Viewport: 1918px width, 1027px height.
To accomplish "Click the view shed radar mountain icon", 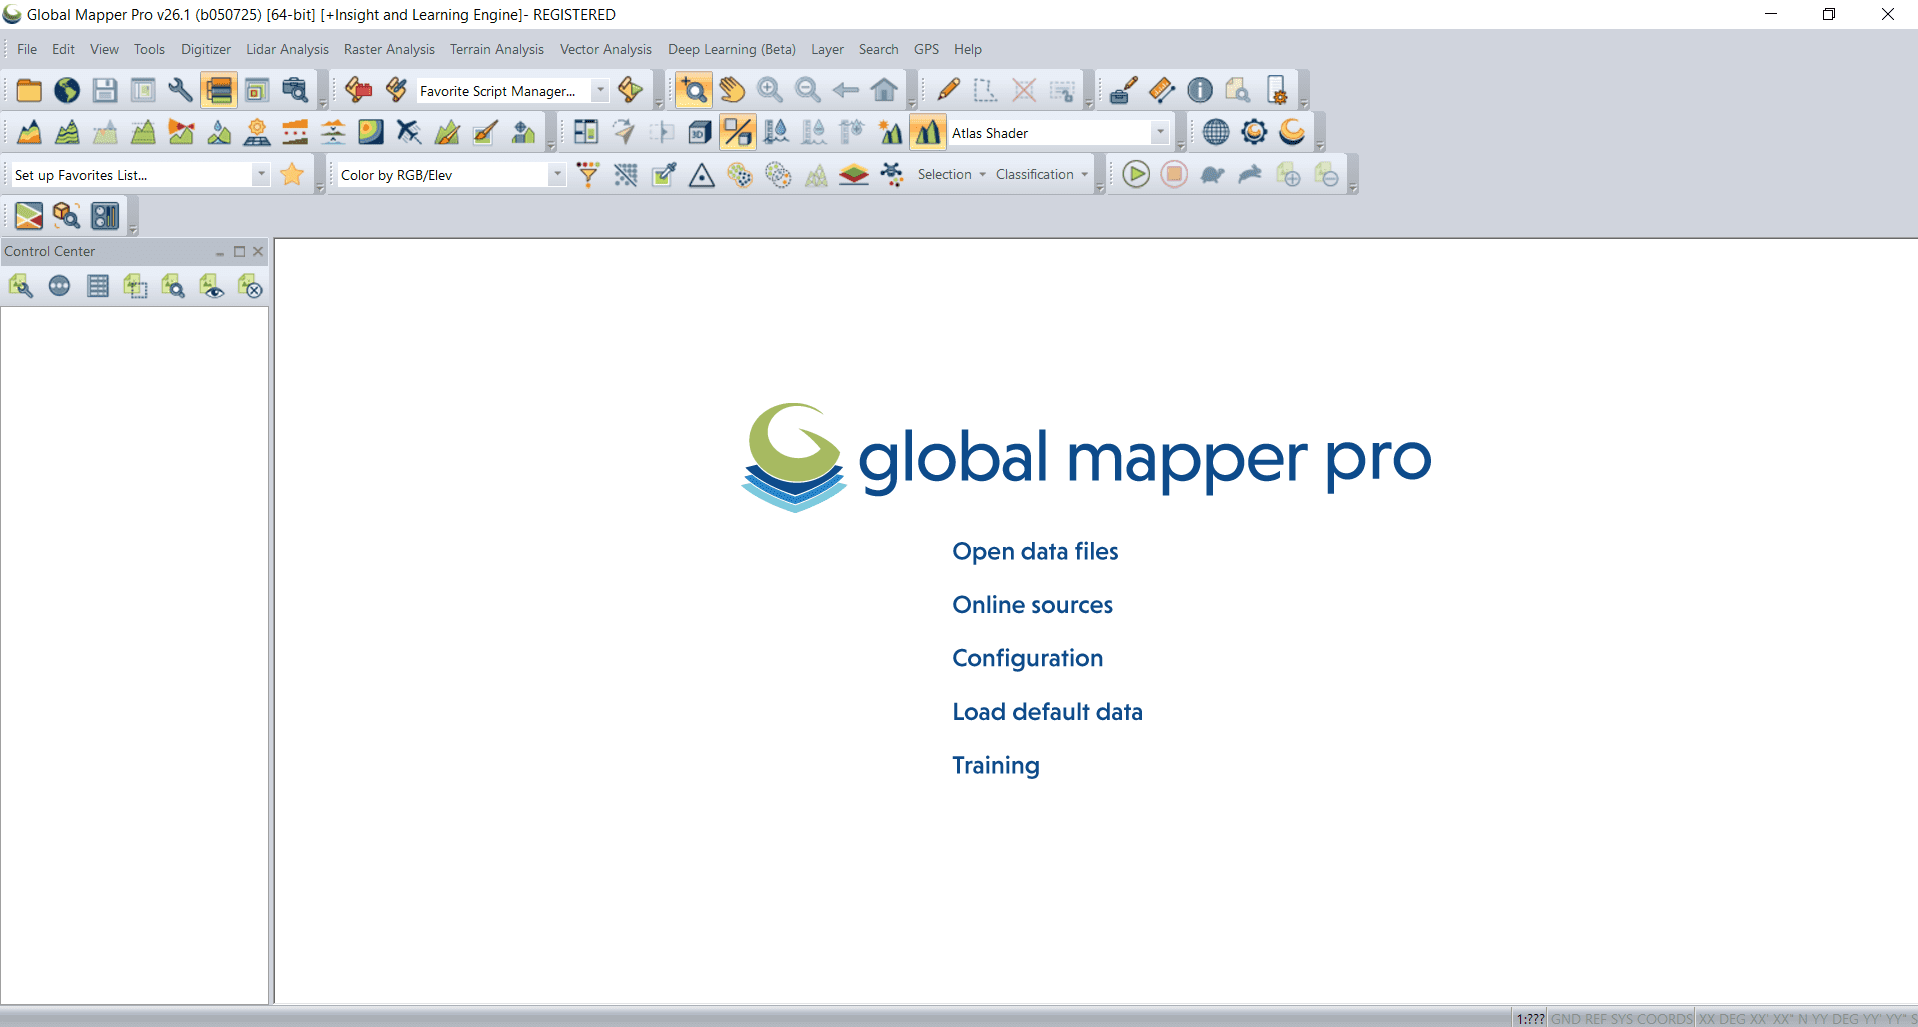I will point(181,132).
